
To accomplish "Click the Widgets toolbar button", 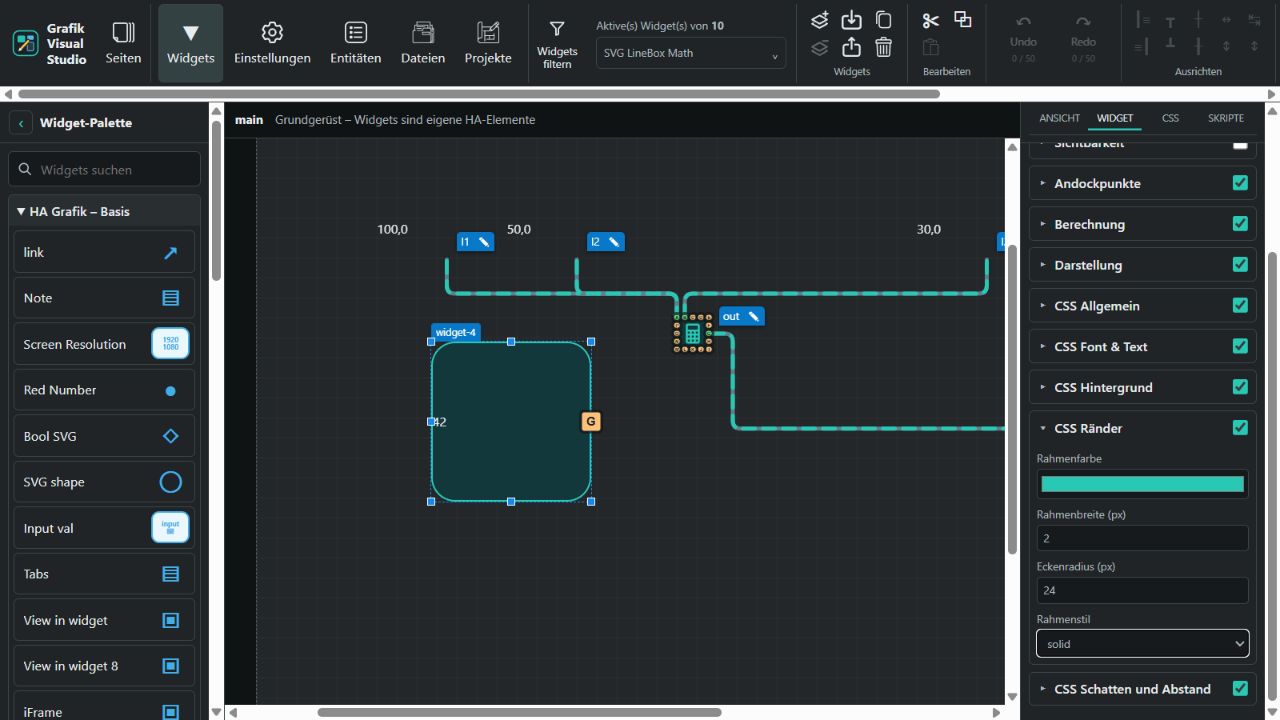I will [191, 43].
